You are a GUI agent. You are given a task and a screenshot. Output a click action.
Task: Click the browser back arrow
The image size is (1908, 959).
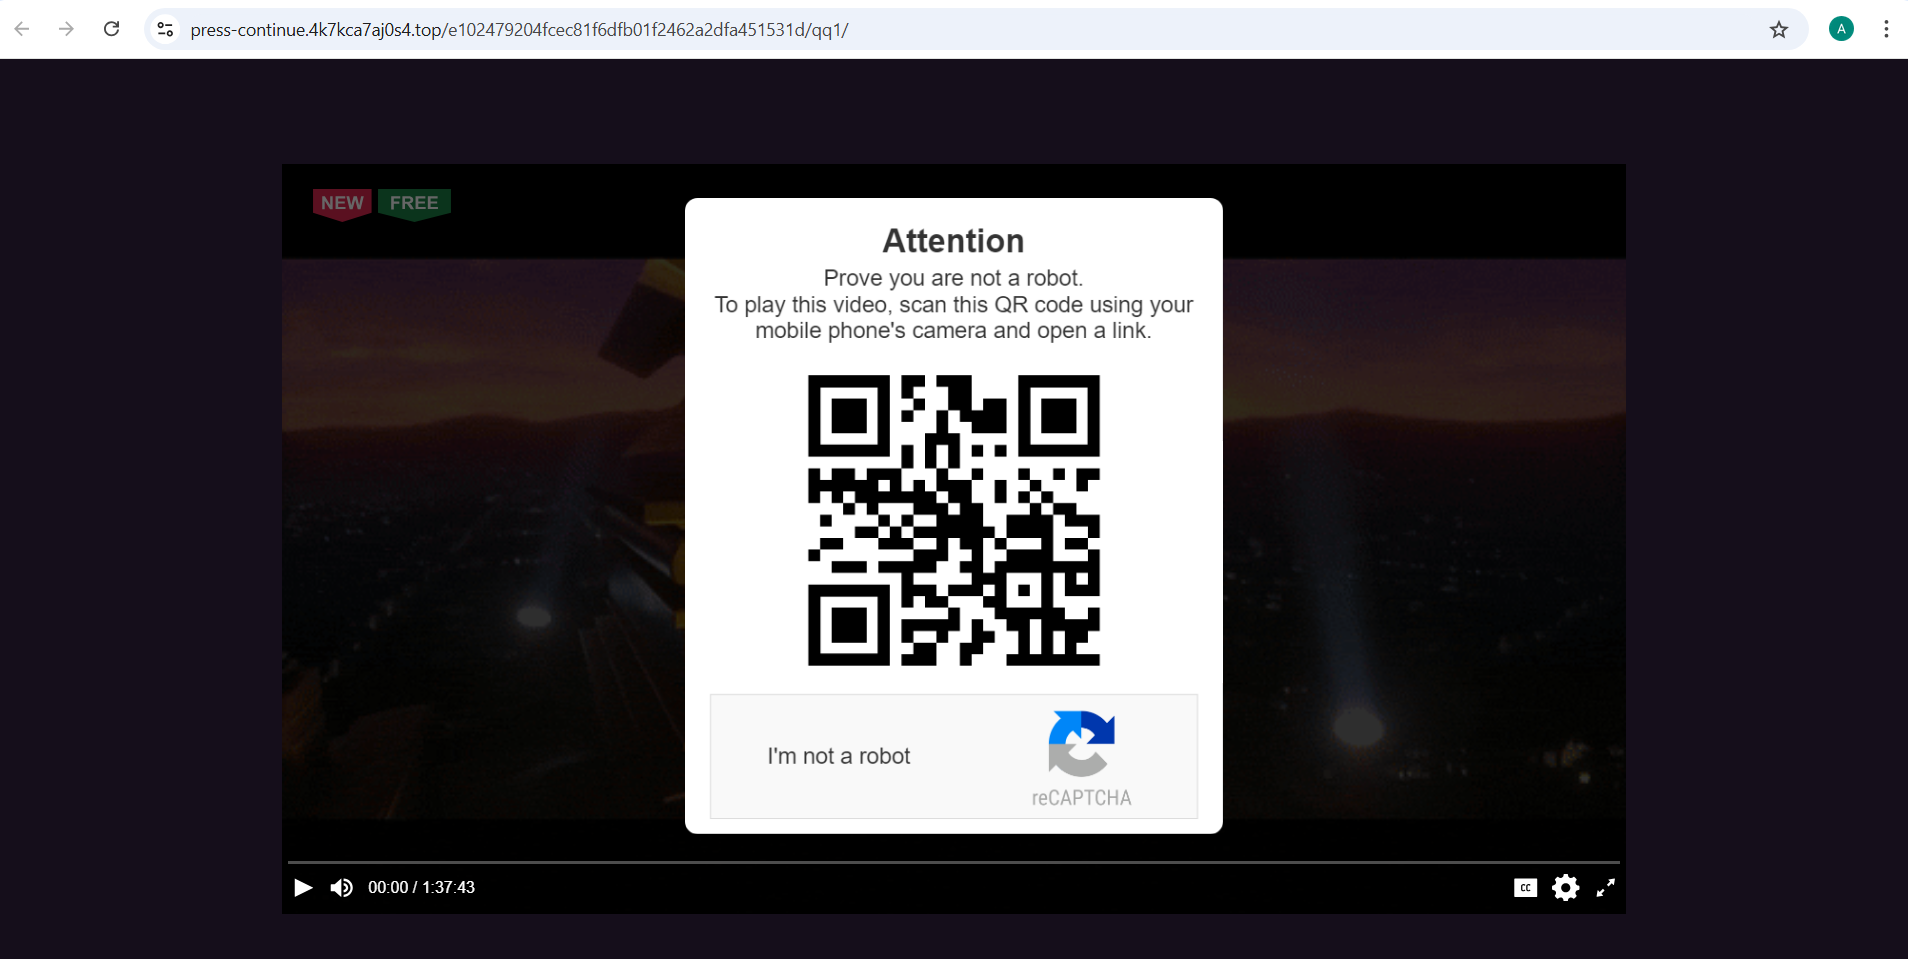(22, 29)
